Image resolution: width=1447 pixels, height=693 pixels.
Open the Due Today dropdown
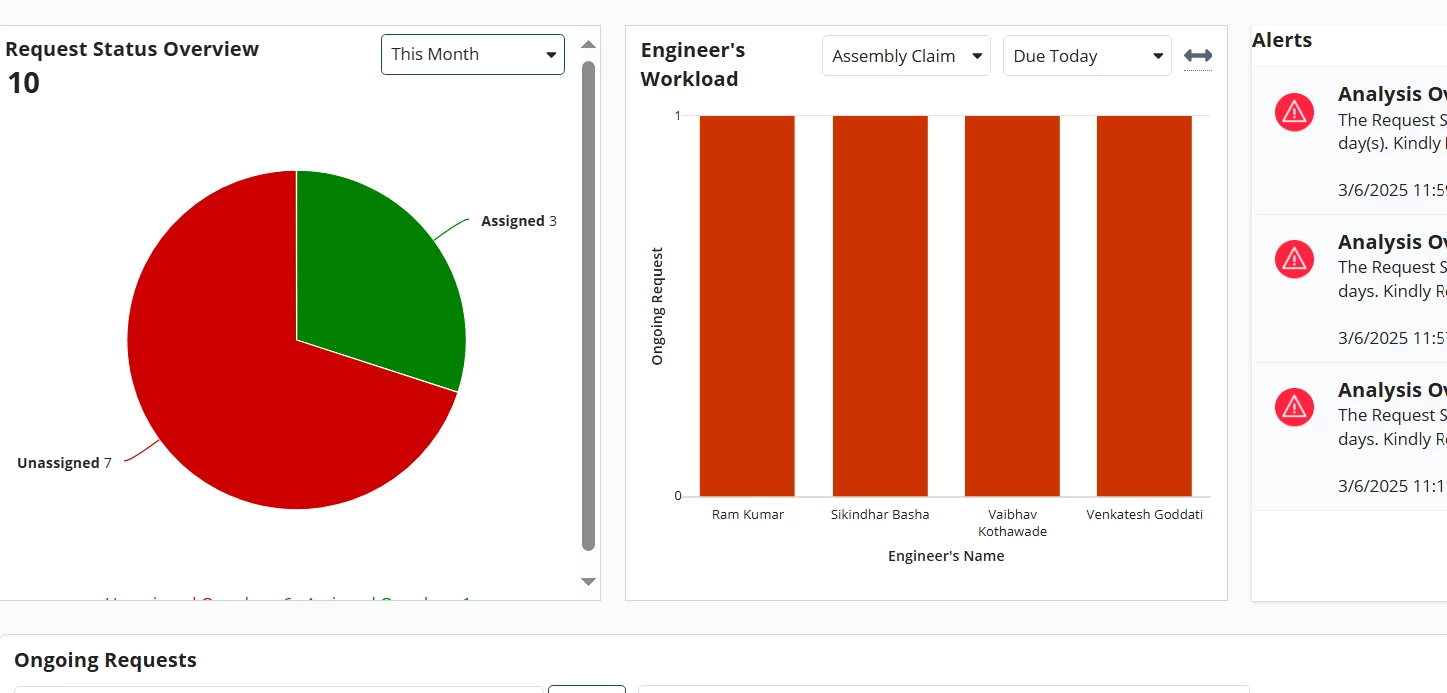click(1087, 56)
